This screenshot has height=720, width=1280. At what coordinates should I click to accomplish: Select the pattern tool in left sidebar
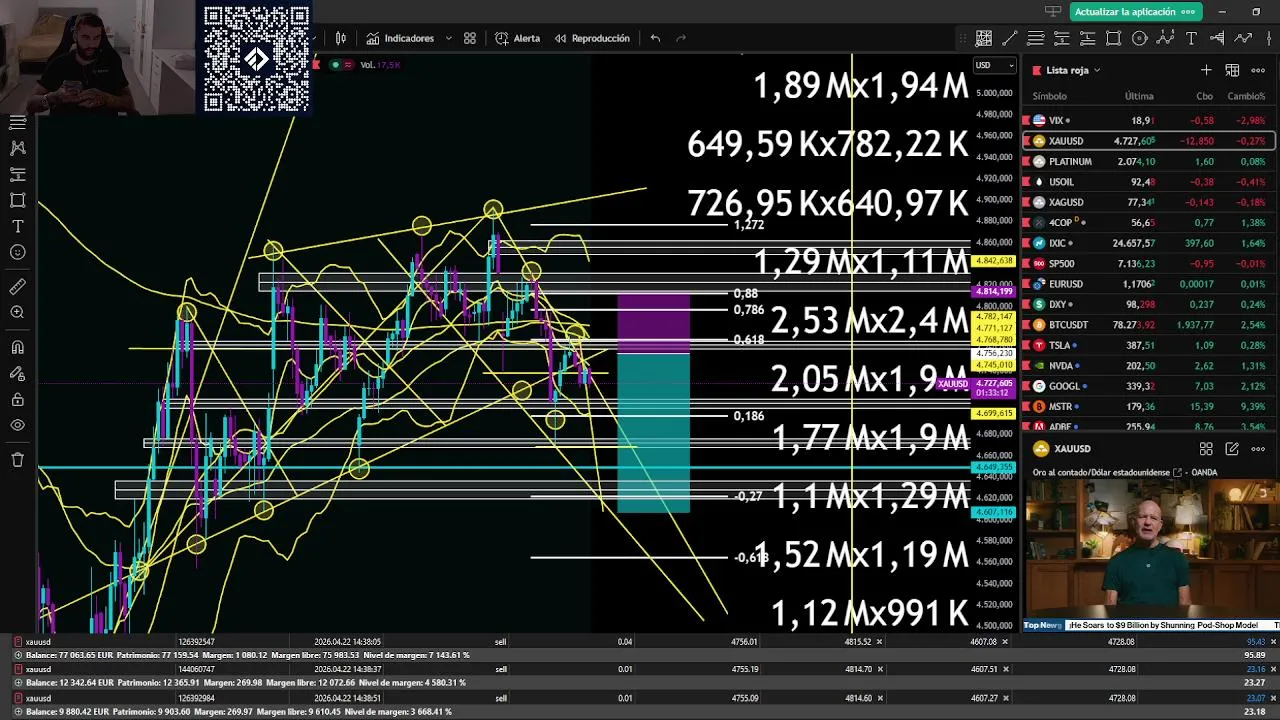17,148
